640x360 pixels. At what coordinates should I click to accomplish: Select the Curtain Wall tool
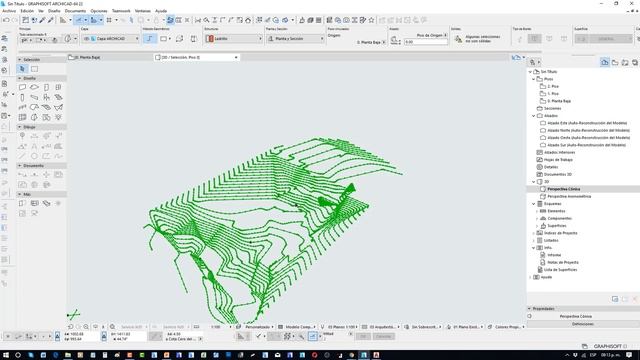(22, 117)
